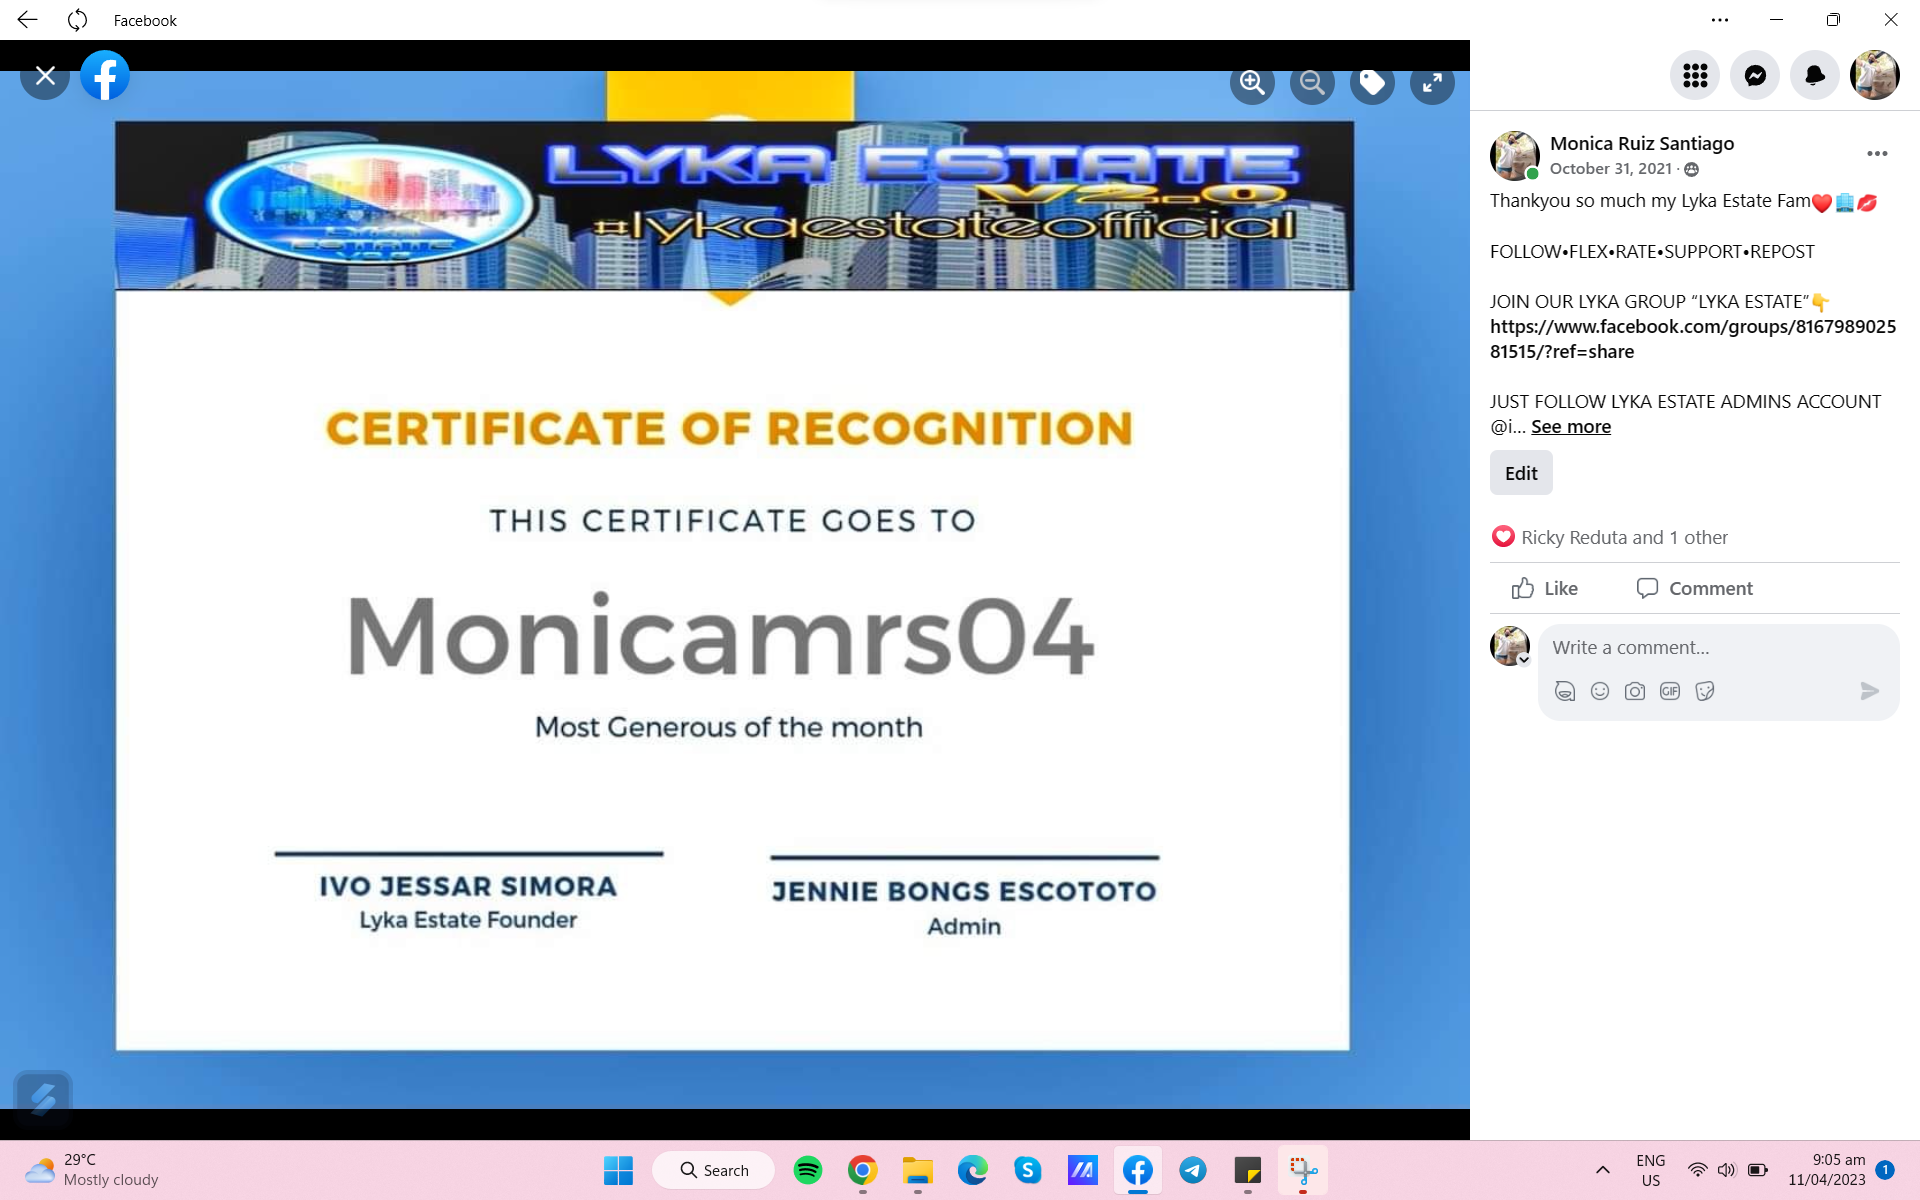1920x1200 pixels.
Task: Open Microsoft Edge from the taskbar
Action: coord(973,1170)
